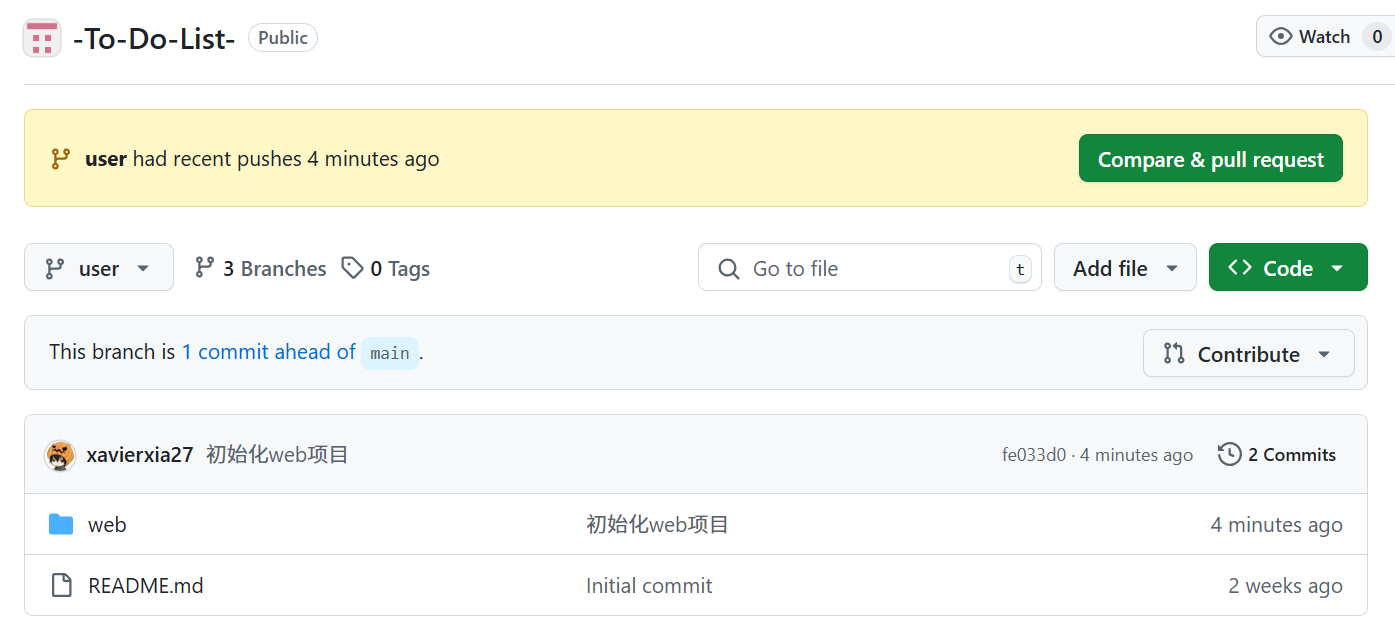Click the branch icon beside 3 Branches
The image size is (1395, 621).
coord(205,268)
